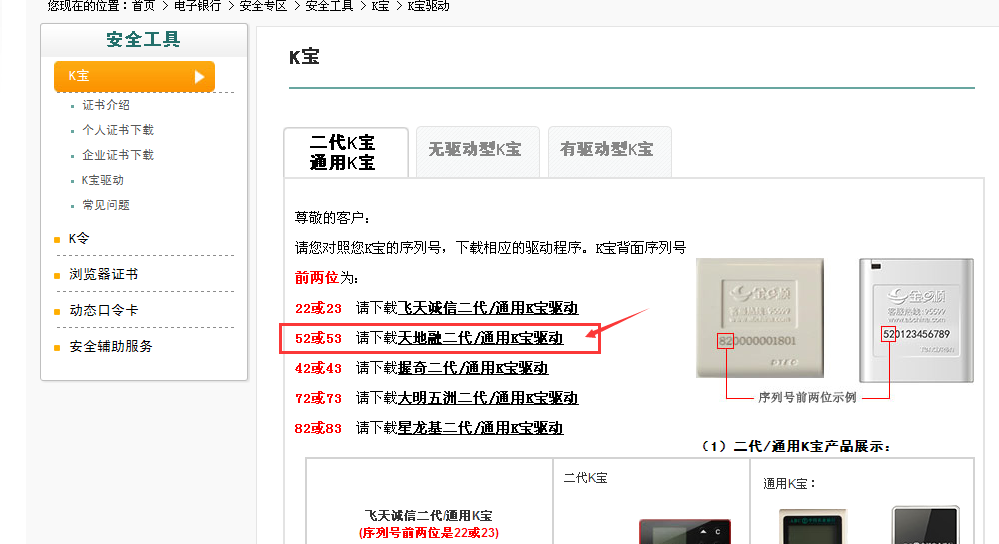Switch to the 无驱动型K宝 tab

(478, 152)
